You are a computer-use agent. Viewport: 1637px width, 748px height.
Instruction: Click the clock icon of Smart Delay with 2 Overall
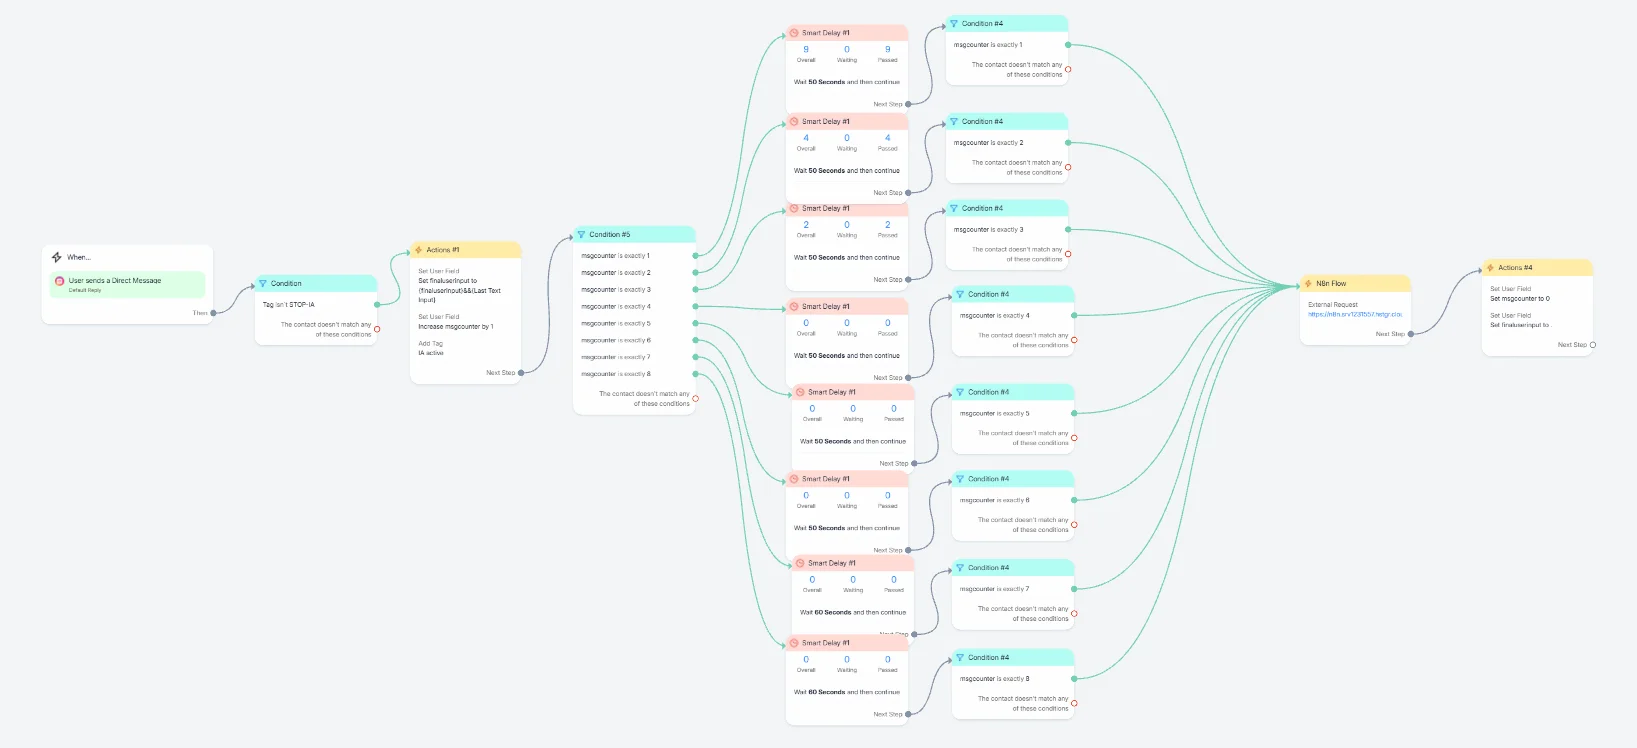[794, 209]
